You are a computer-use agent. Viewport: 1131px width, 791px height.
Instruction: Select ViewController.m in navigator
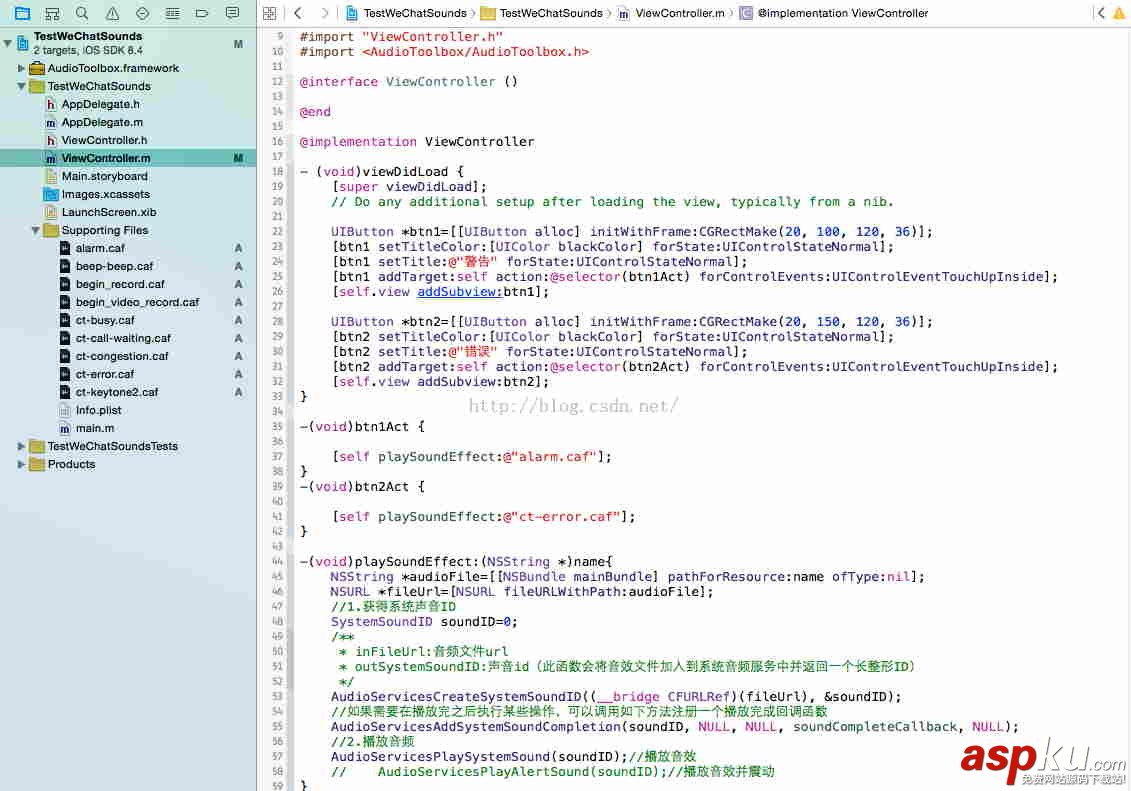(128, 158)
